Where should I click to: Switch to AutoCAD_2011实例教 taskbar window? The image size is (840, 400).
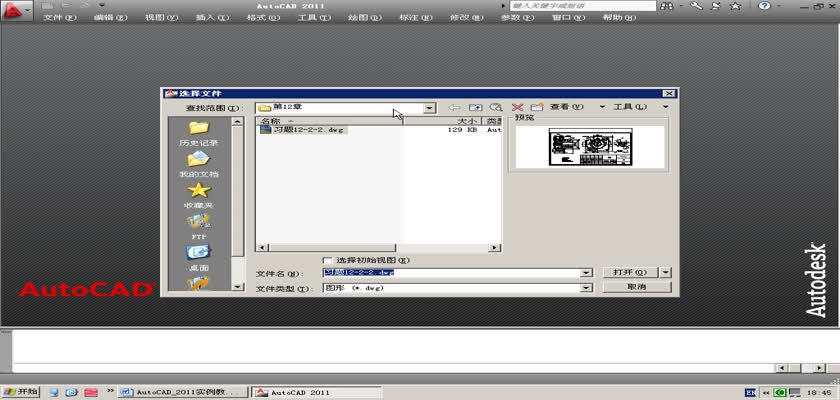tap(183, 393)
